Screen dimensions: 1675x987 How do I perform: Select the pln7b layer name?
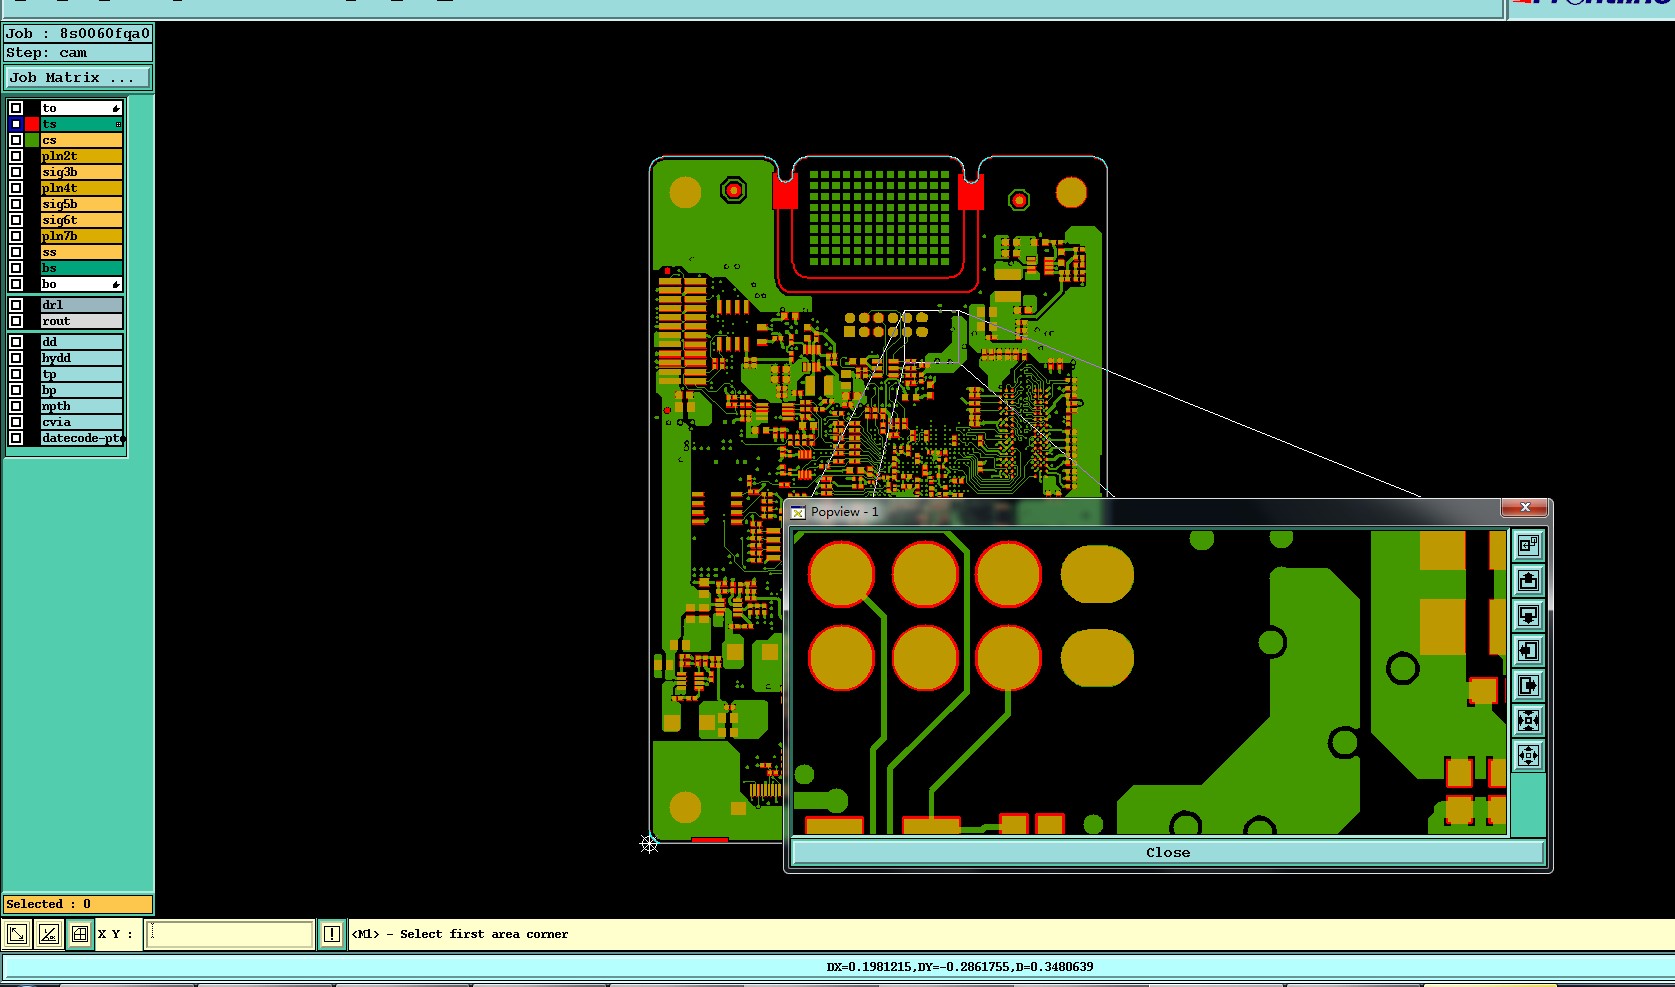[81, 236]
